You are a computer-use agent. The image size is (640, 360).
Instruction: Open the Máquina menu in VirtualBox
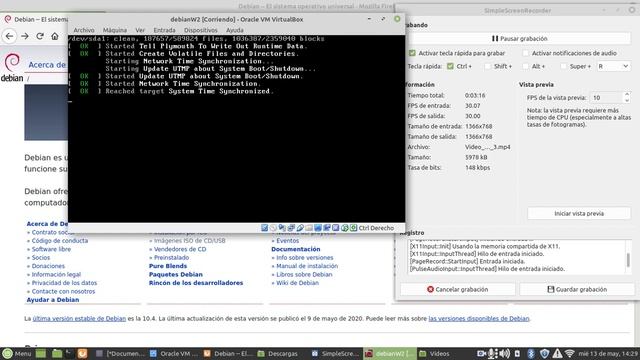[115, 30]
